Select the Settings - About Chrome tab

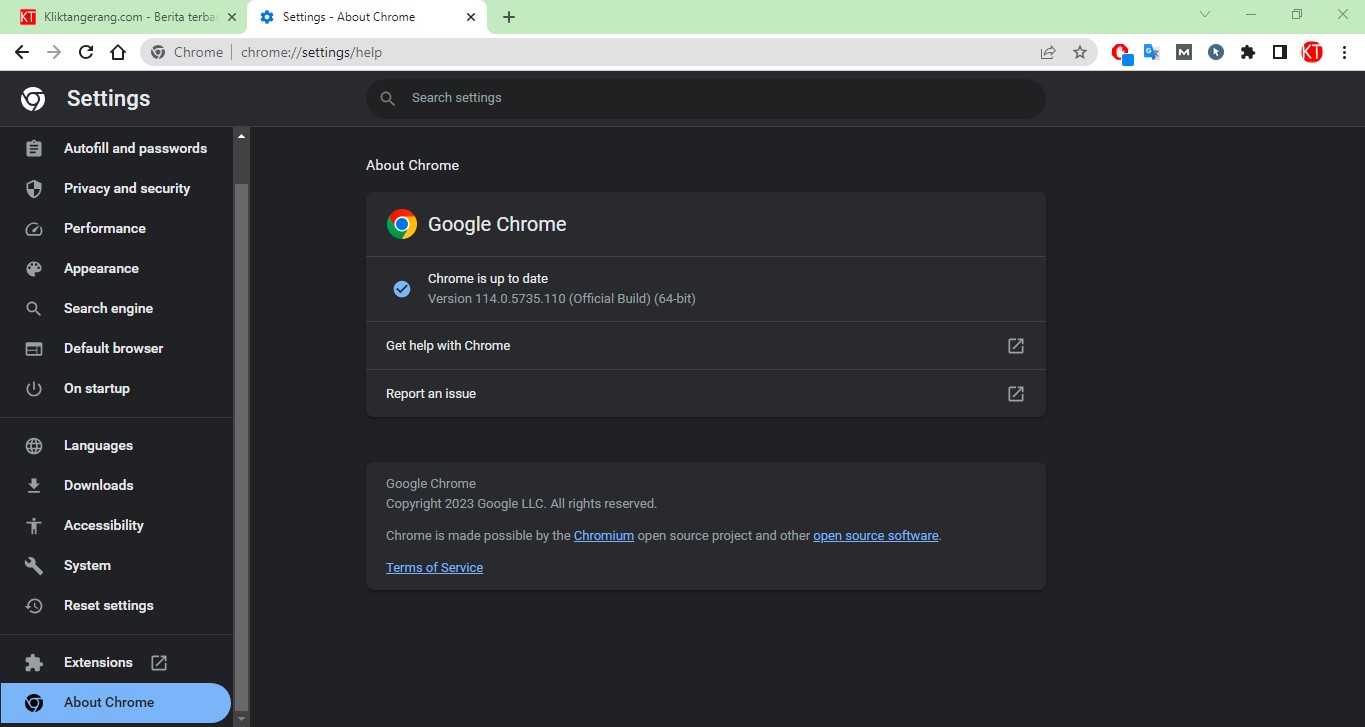(x=368, y=17)
